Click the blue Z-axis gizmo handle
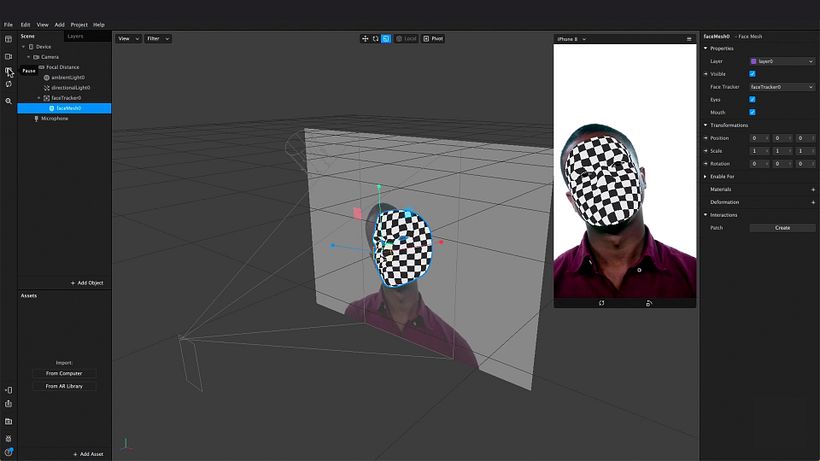 [333, 245]
